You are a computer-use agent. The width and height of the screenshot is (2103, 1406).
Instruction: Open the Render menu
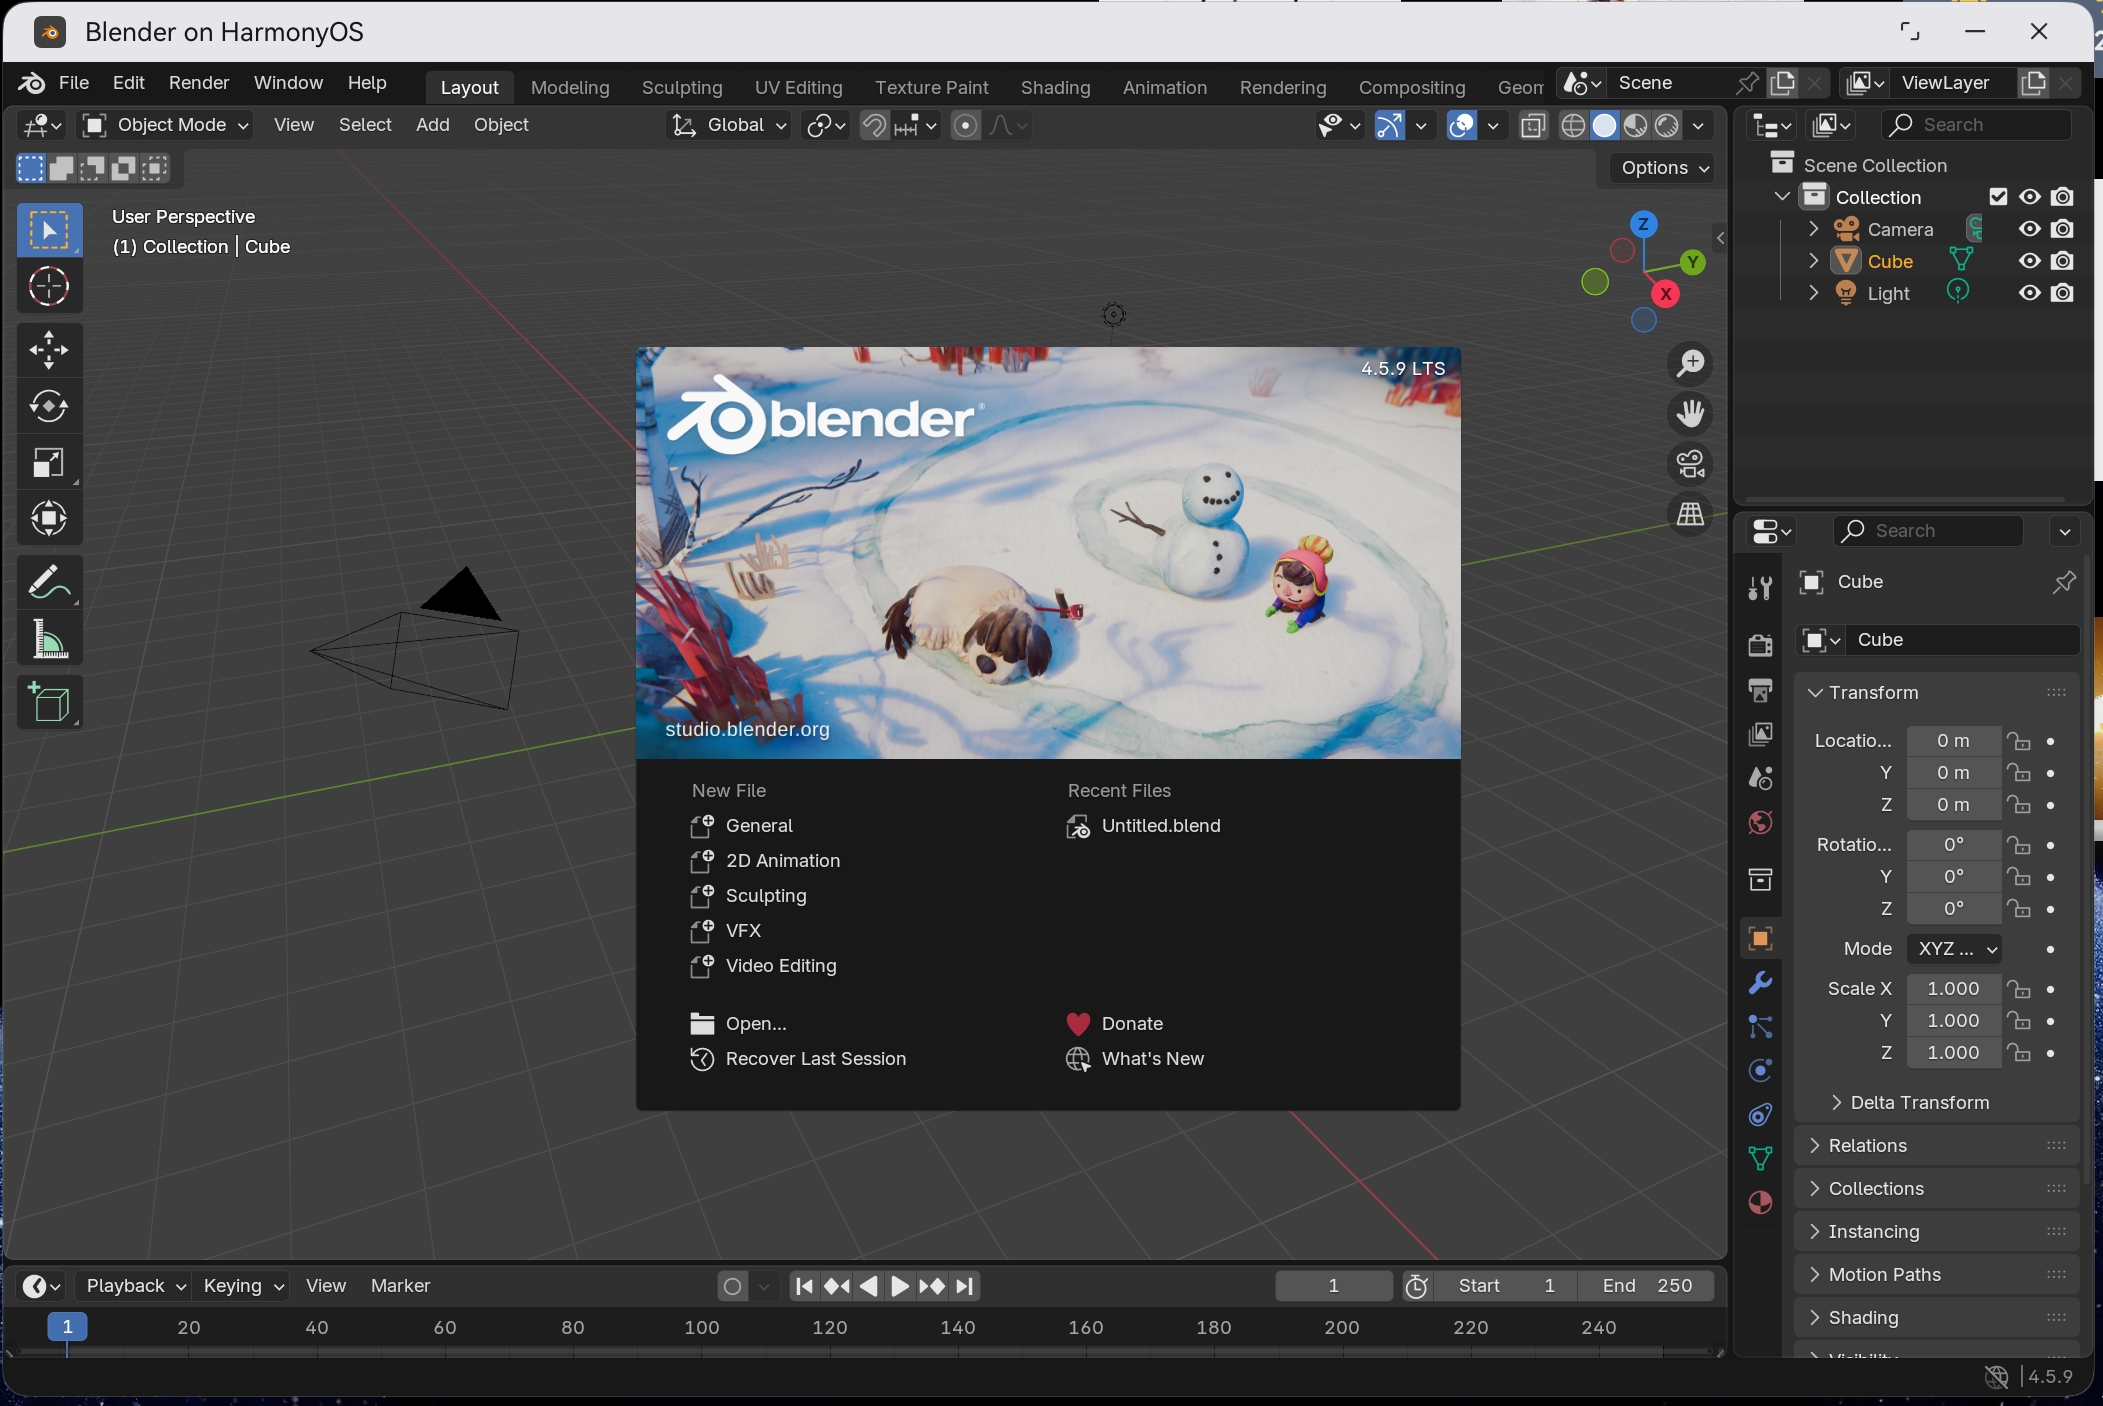click(x=199, y=83)
